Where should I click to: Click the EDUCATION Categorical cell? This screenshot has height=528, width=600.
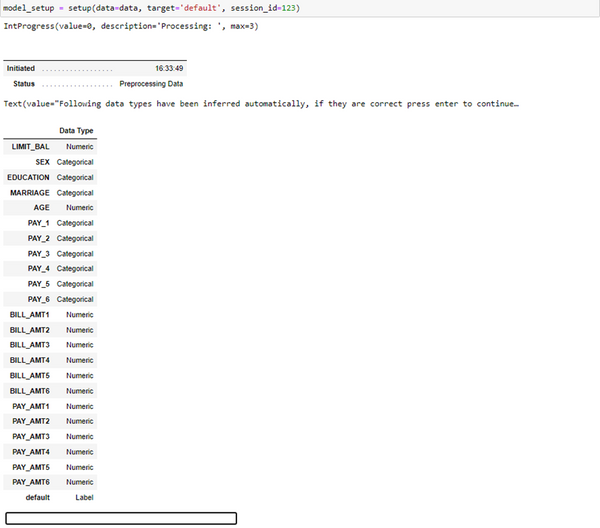pos(75,177)
